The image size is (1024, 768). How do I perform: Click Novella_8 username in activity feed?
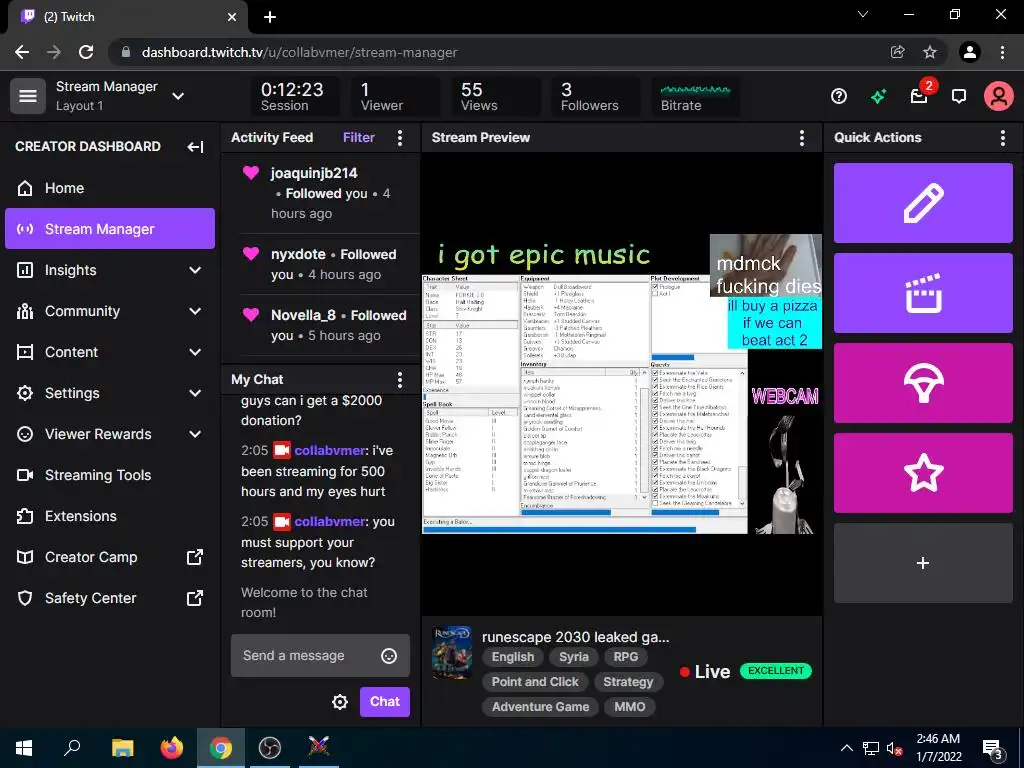pyautogui.click(x=303, y=315)
